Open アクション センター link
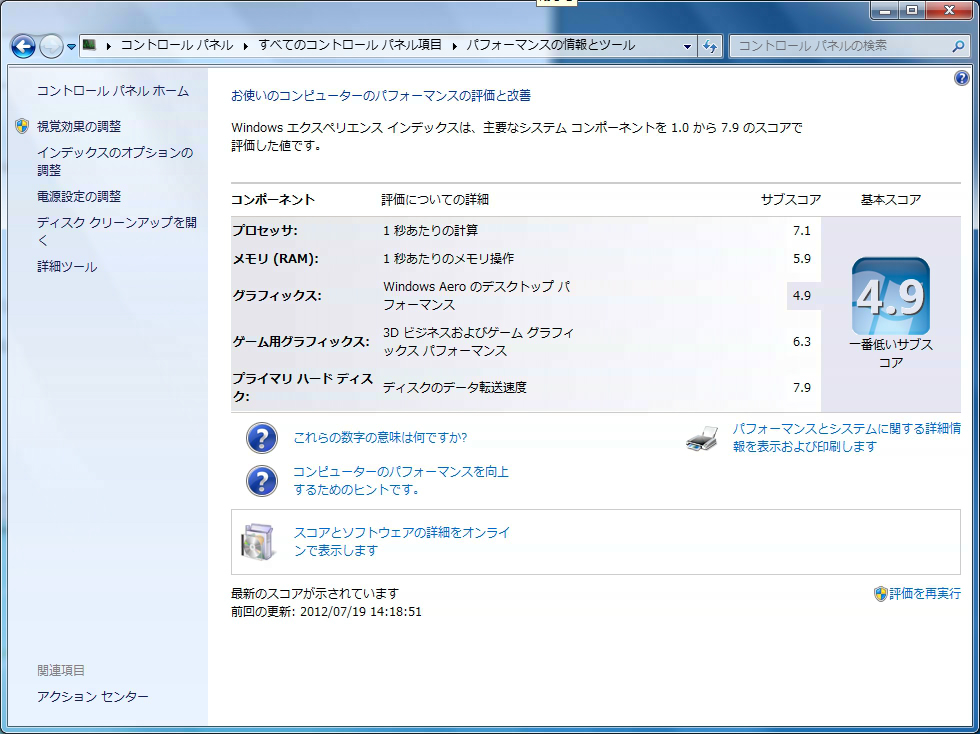Image resolution: width=980 pixels, height=734 pixels. (92, 696)
